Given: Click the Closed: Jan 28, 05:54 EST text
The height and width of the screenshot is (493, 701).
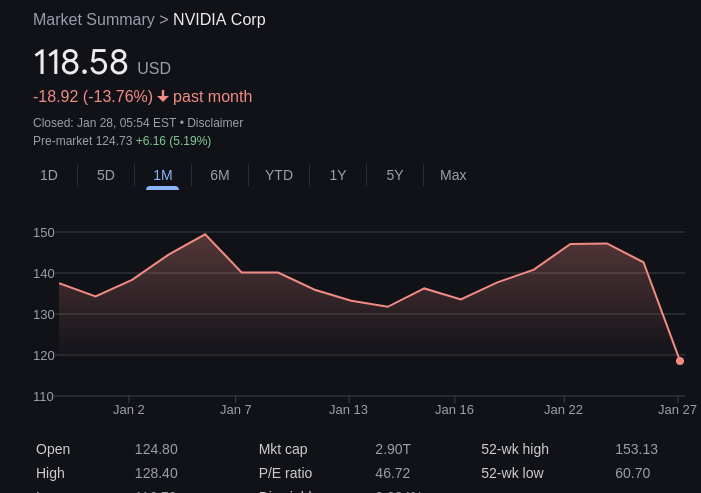Looking at the screenshot, I should (105, 123).
